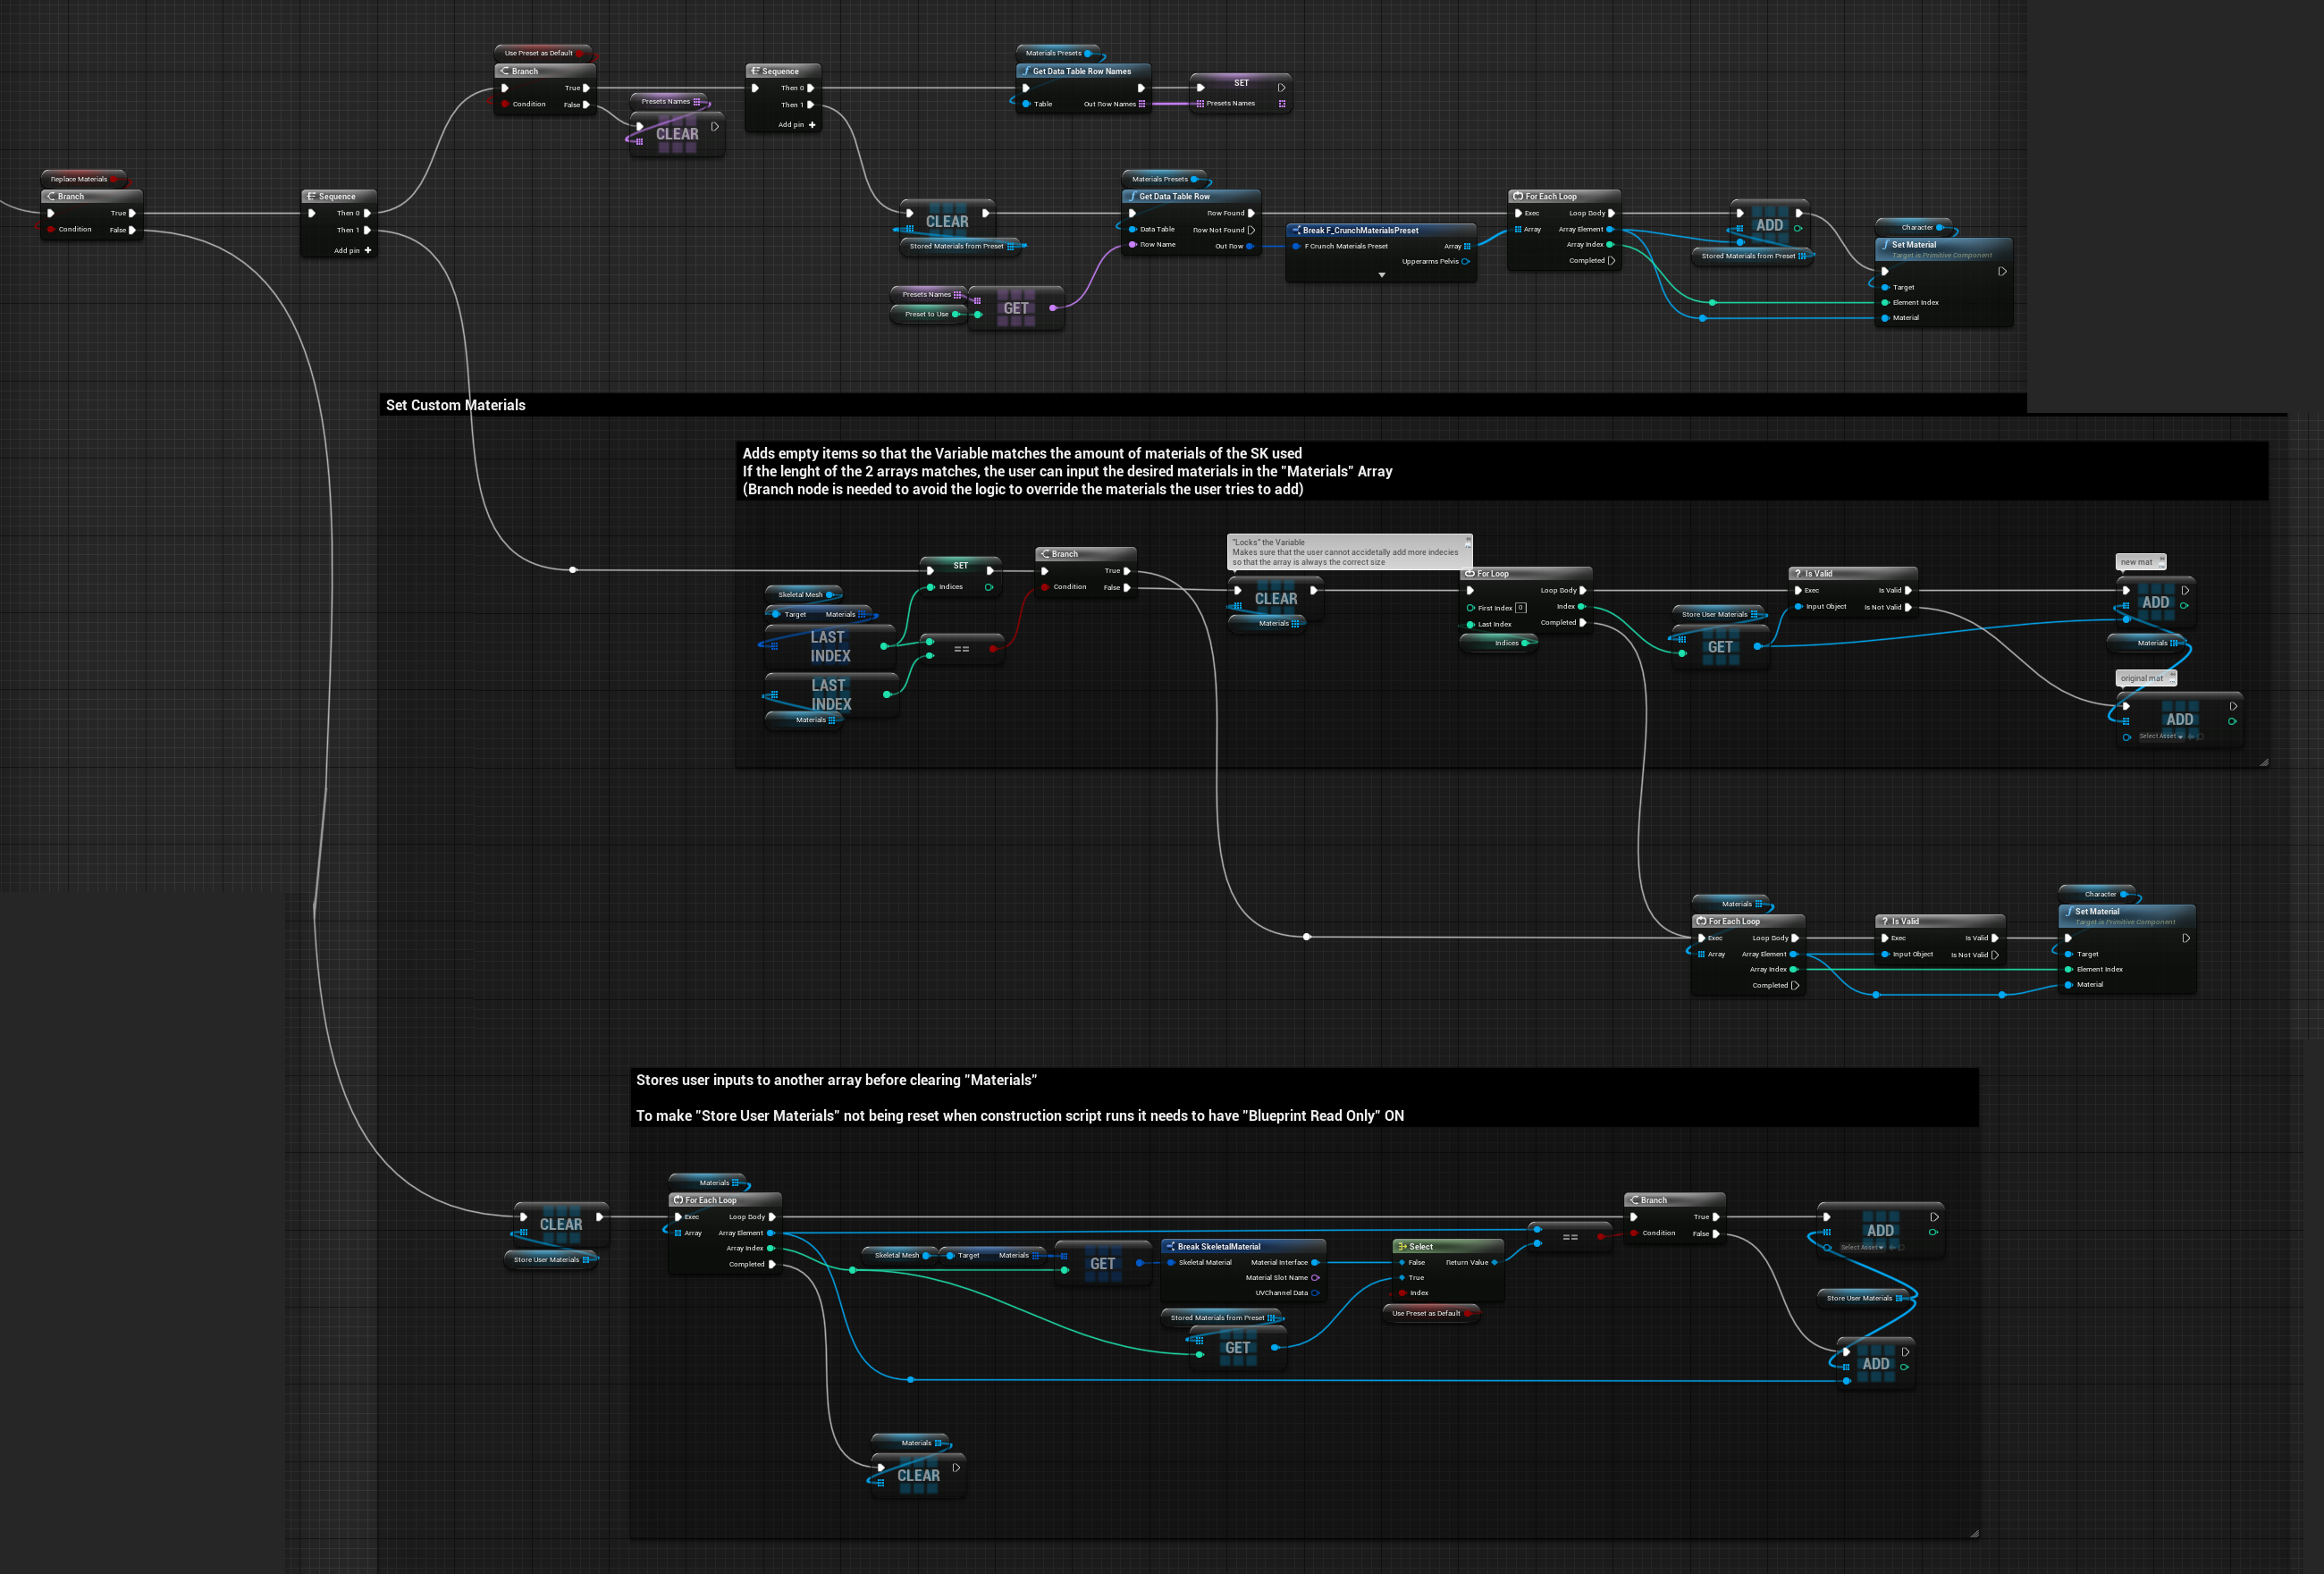Click the UVChannel Data output pin
This screenshot has height=1574, width=2324.
(x=1315, y=1293)
